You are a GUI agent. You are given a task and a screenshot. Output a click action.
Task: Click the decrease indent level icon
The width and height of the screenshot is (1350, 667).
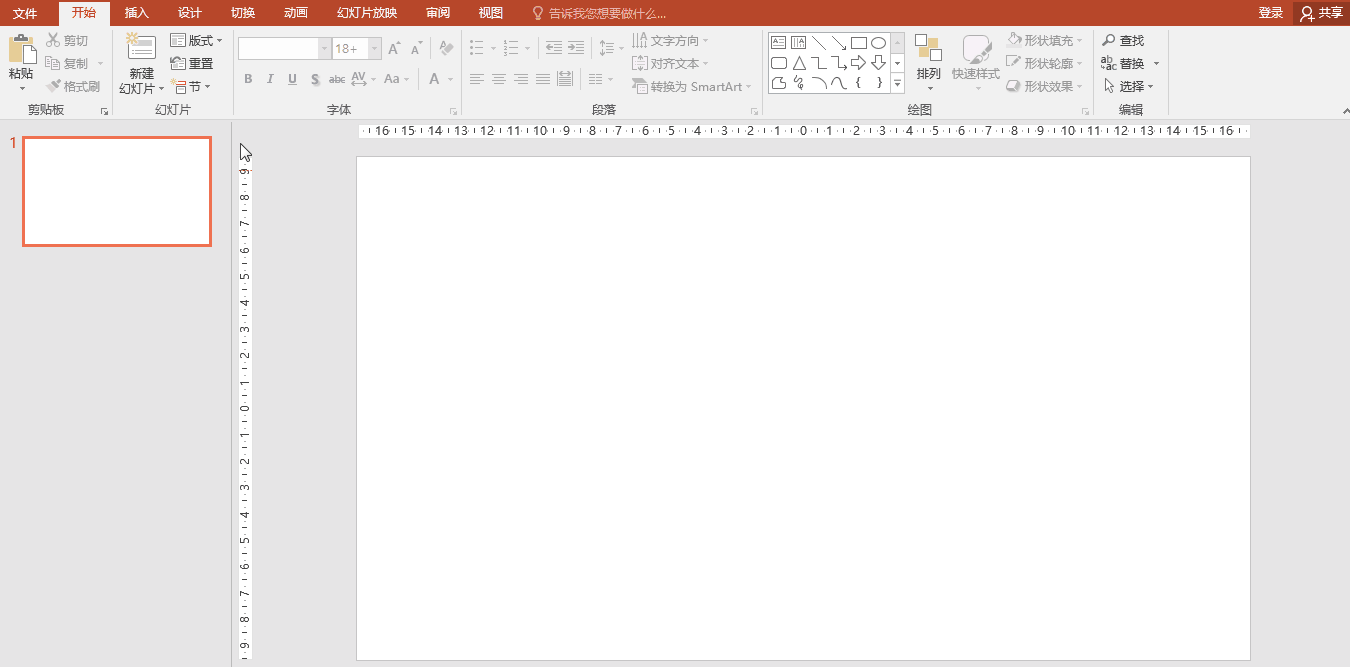(x=554, y=47)
